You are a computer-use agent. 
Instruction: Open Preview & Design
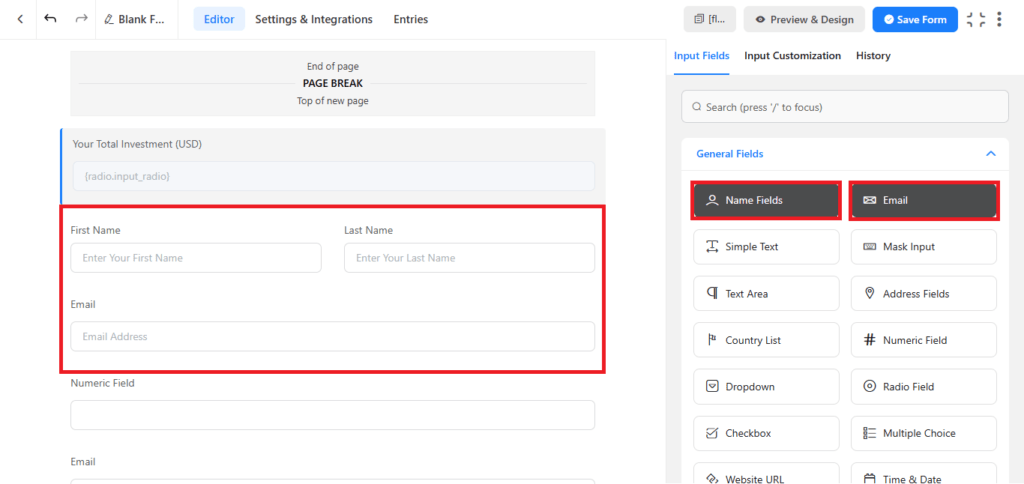[x=804, y=20]
